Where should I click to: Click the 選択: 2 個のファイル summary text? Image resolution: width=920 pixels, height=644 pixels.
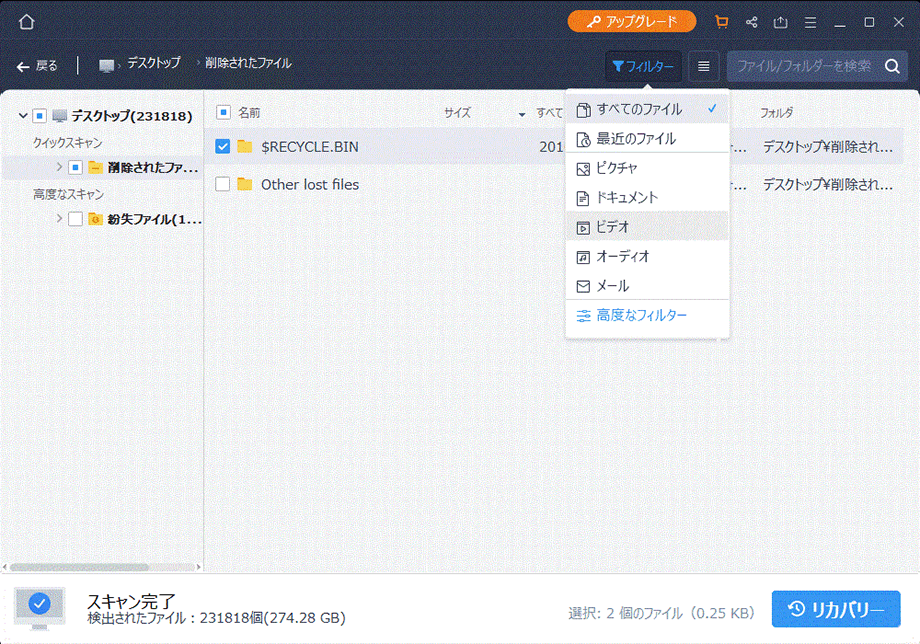(x=661, y=614)
